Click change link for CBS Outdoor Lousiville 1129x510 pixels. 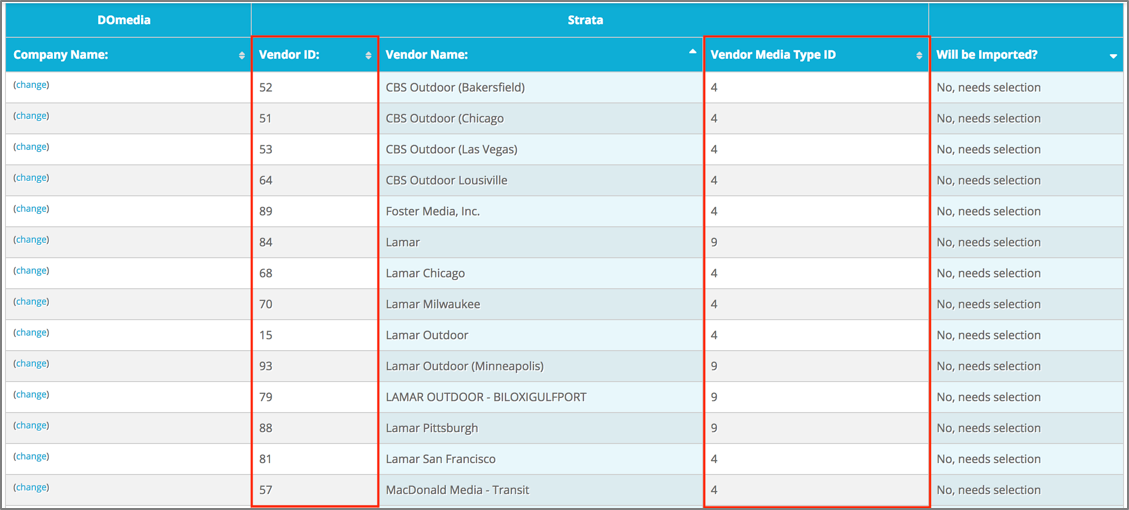[x=32, y=178]
